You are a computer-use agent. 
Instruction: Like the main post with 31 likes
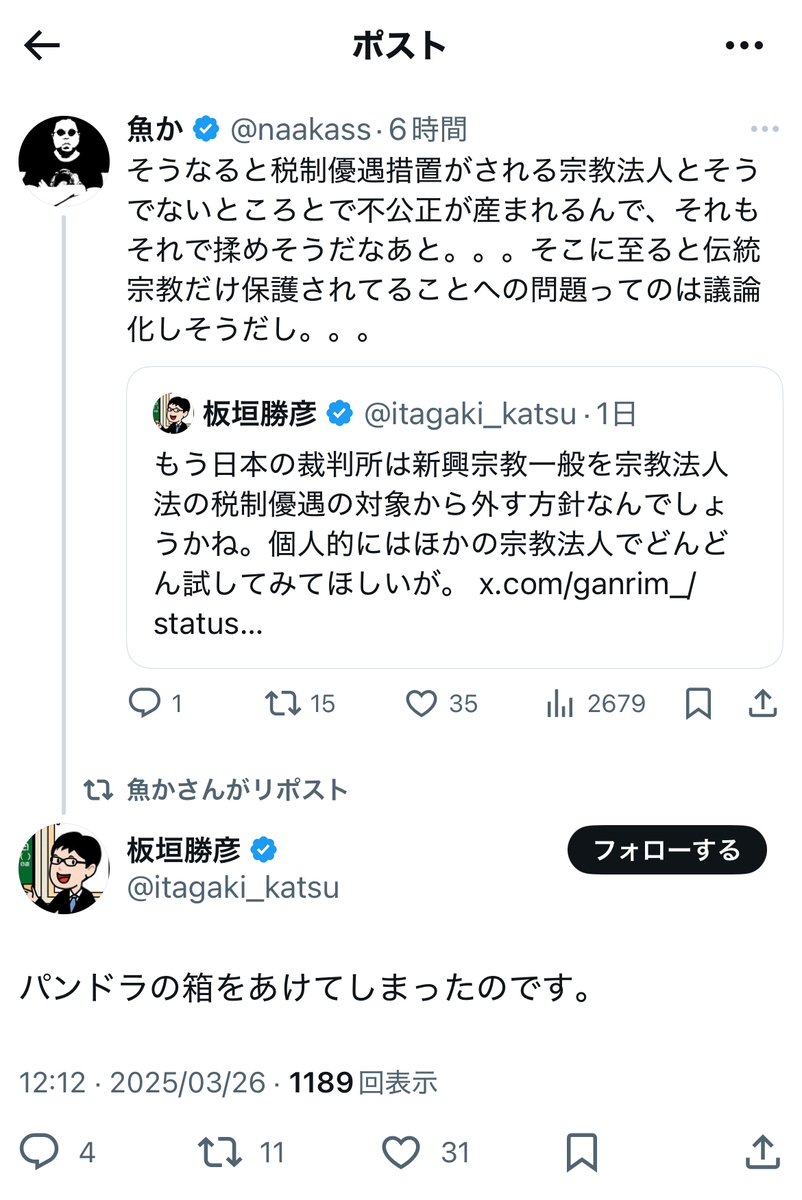tap(401, 1152)
